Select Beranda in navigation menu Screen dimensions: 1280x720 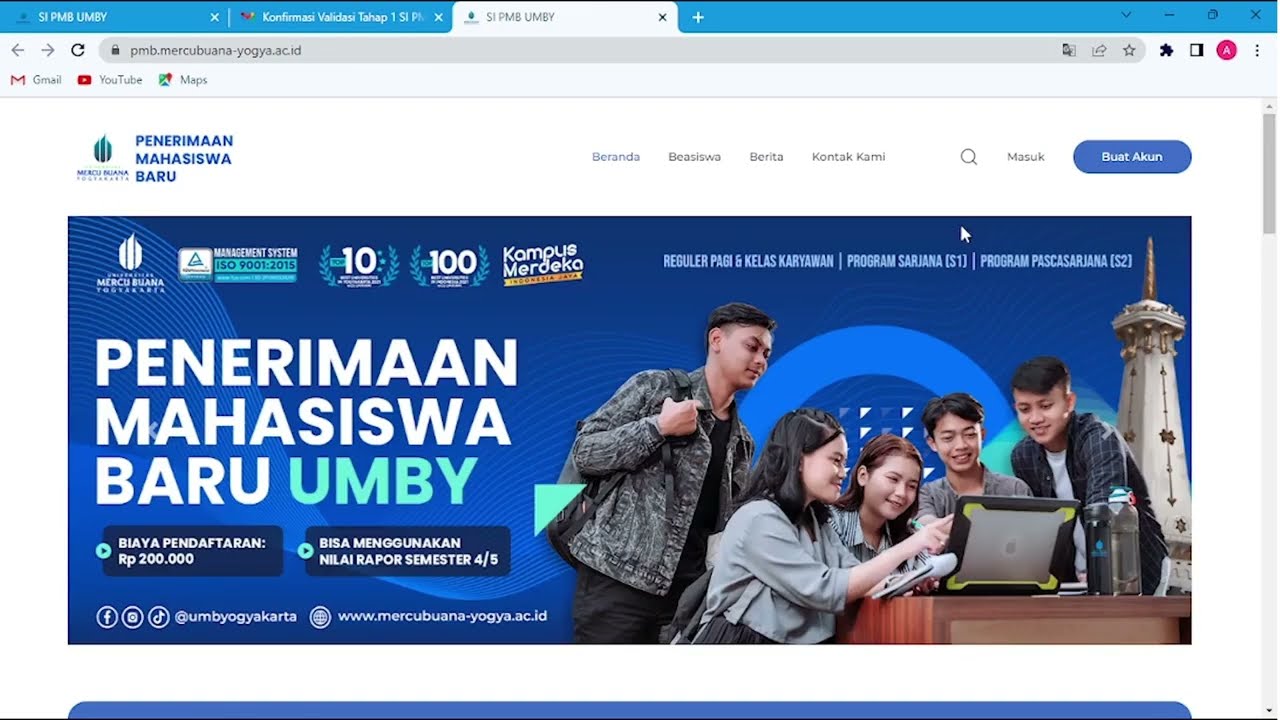point(616,157)
